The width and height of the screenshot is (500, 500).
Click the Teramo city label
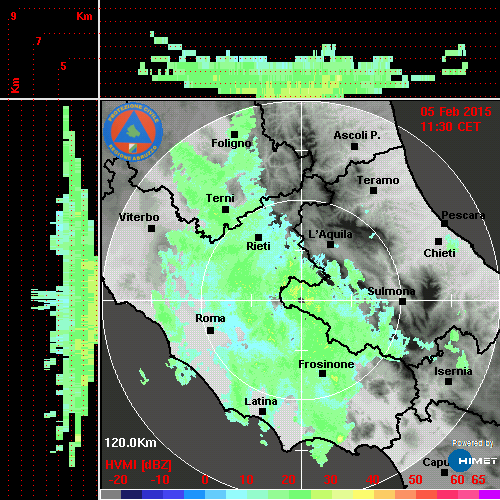click(x=378, y=180)
